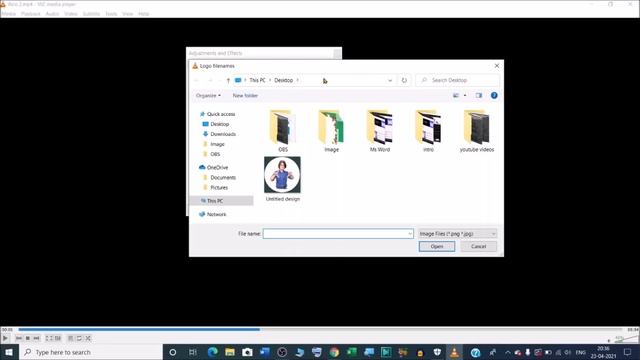Open file type filter Image Files dropdown

click(x=457, y=234)
